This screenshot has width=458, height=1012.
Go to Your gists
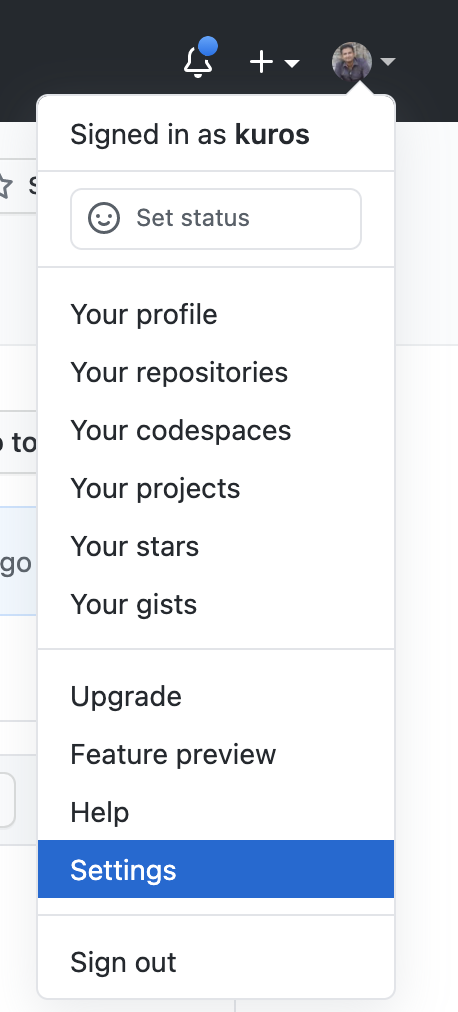(216, 605)
